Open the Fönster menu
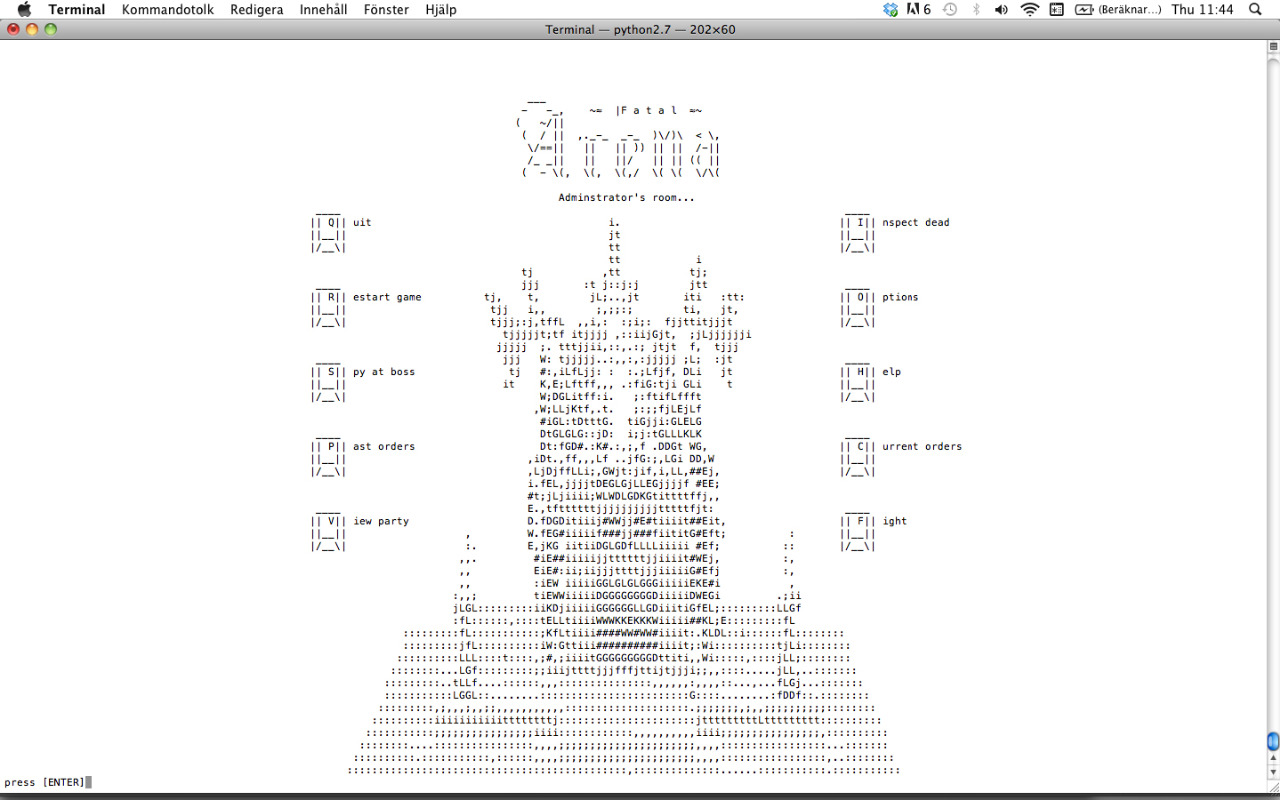The width and height of the screenshot is (1280, 800). (386, 9)
